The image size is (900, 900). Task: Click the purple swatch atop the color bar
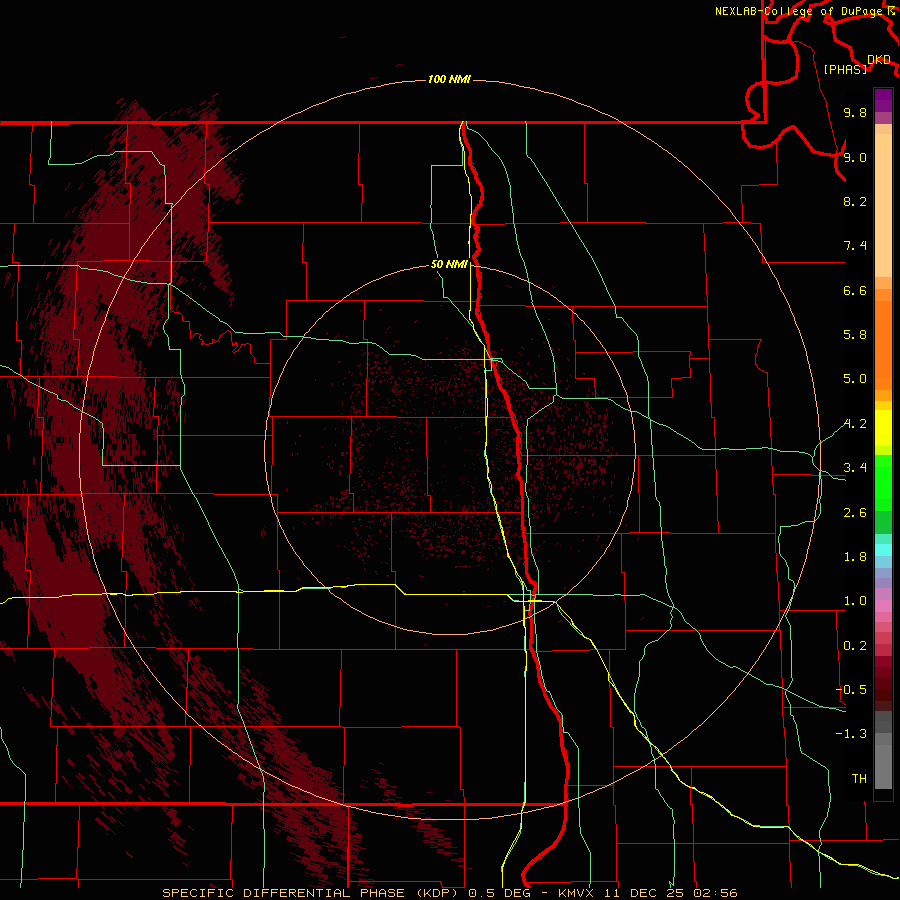pos(883,100)
